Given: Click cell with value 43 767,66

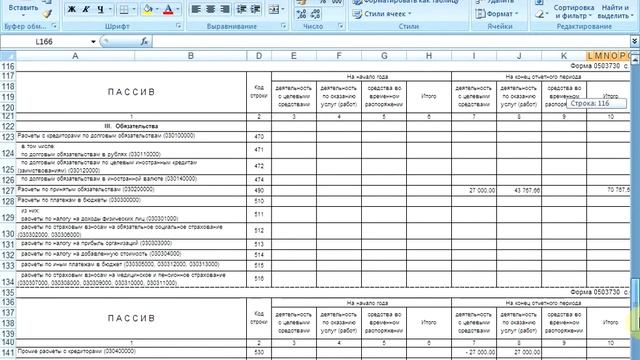Looking at the screenshot, I should (x=519, y=190).
